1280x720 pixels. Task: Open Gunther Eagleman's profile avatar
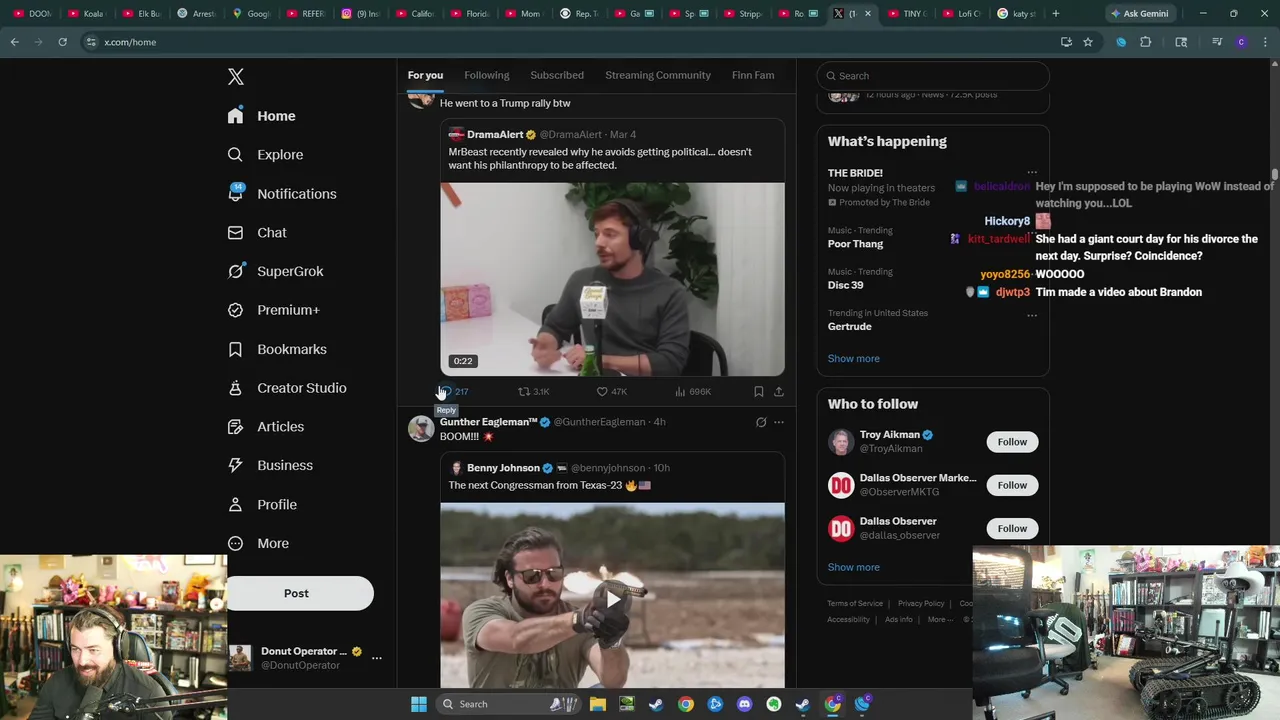click(x=421, y=428)
